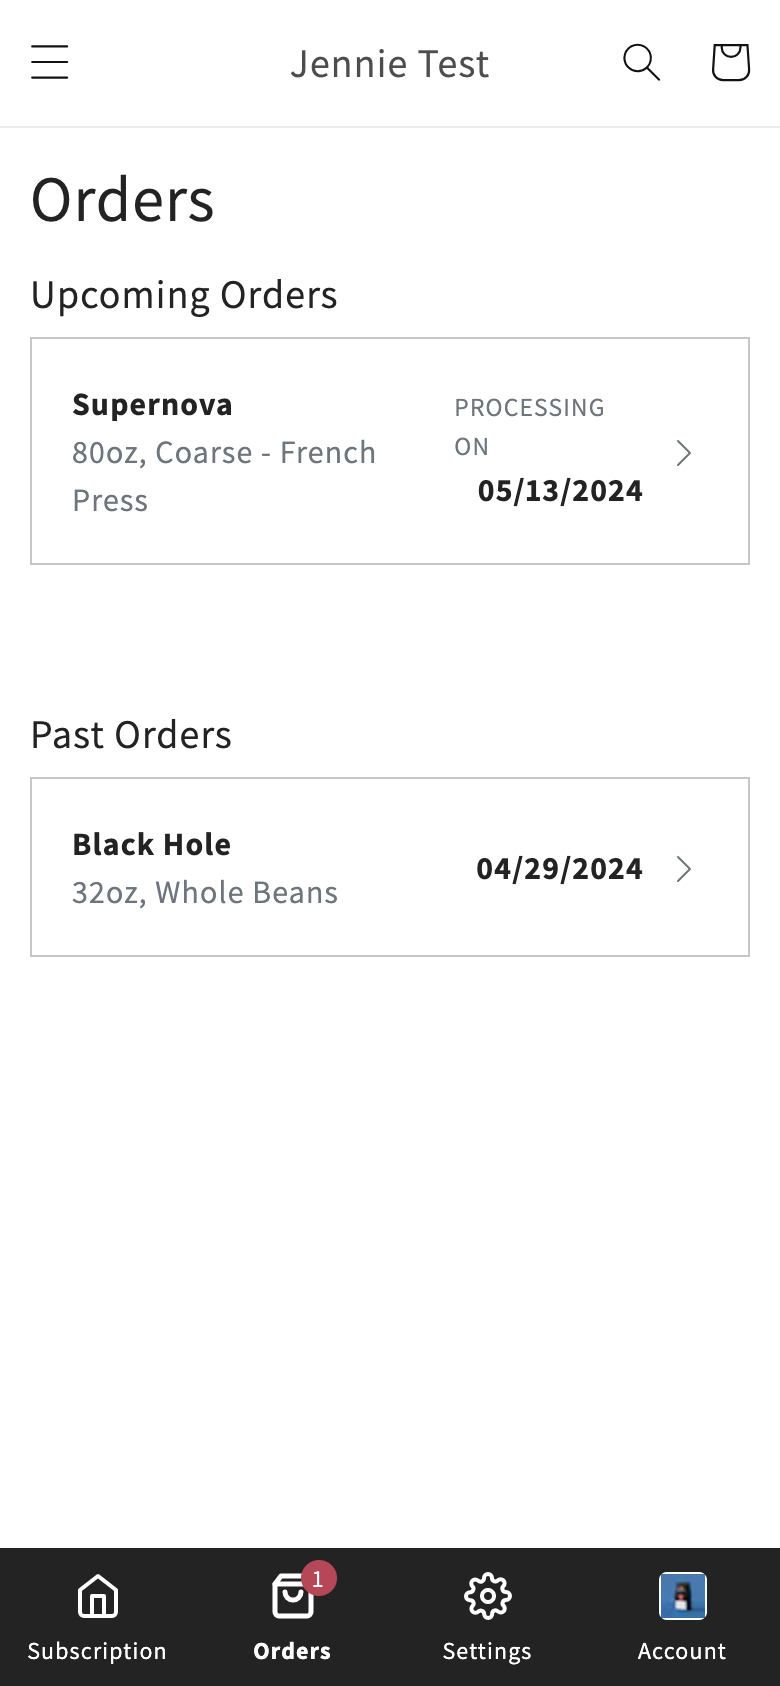The width and height of the screenshot is (780, 1686).
Task: Select the Account tab label
Action: (x=682, y=1651)
